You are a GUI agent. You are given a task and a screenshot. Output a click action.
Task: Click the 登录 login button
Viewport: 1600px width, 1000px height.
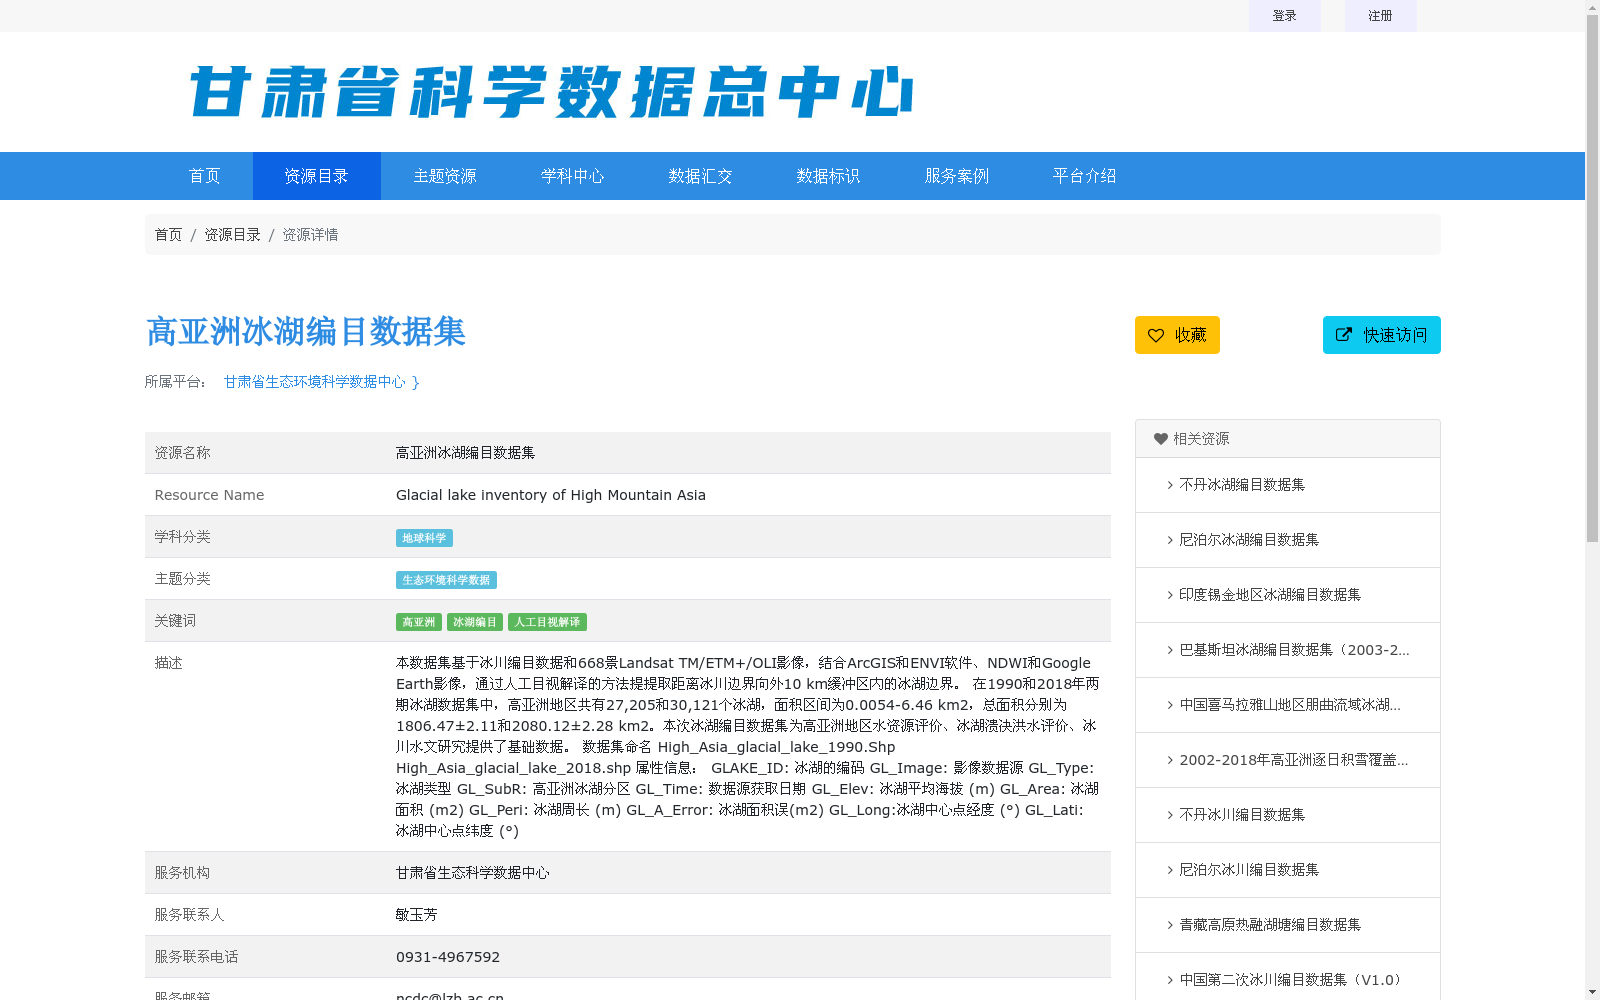[1285, 16]
